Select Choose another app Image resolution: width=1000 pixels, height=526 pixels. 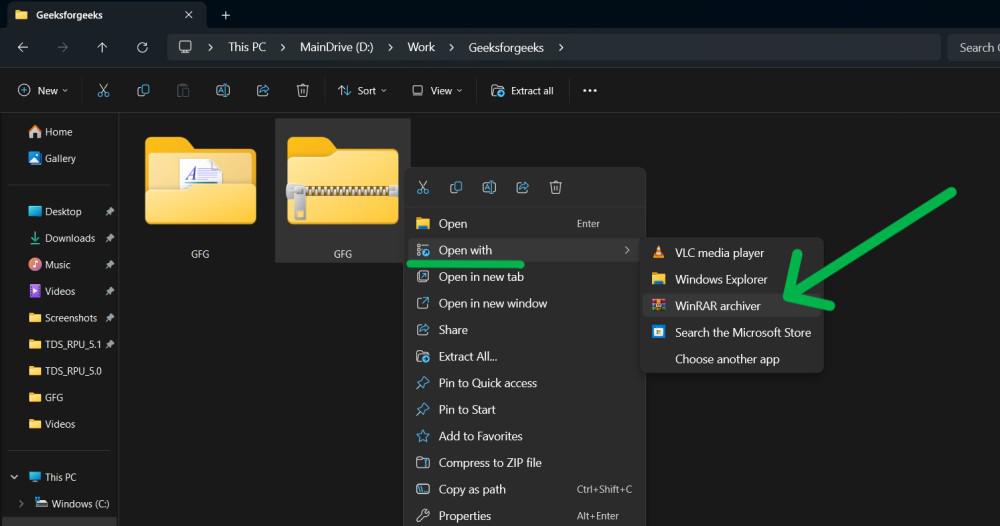tap(732, 359)
